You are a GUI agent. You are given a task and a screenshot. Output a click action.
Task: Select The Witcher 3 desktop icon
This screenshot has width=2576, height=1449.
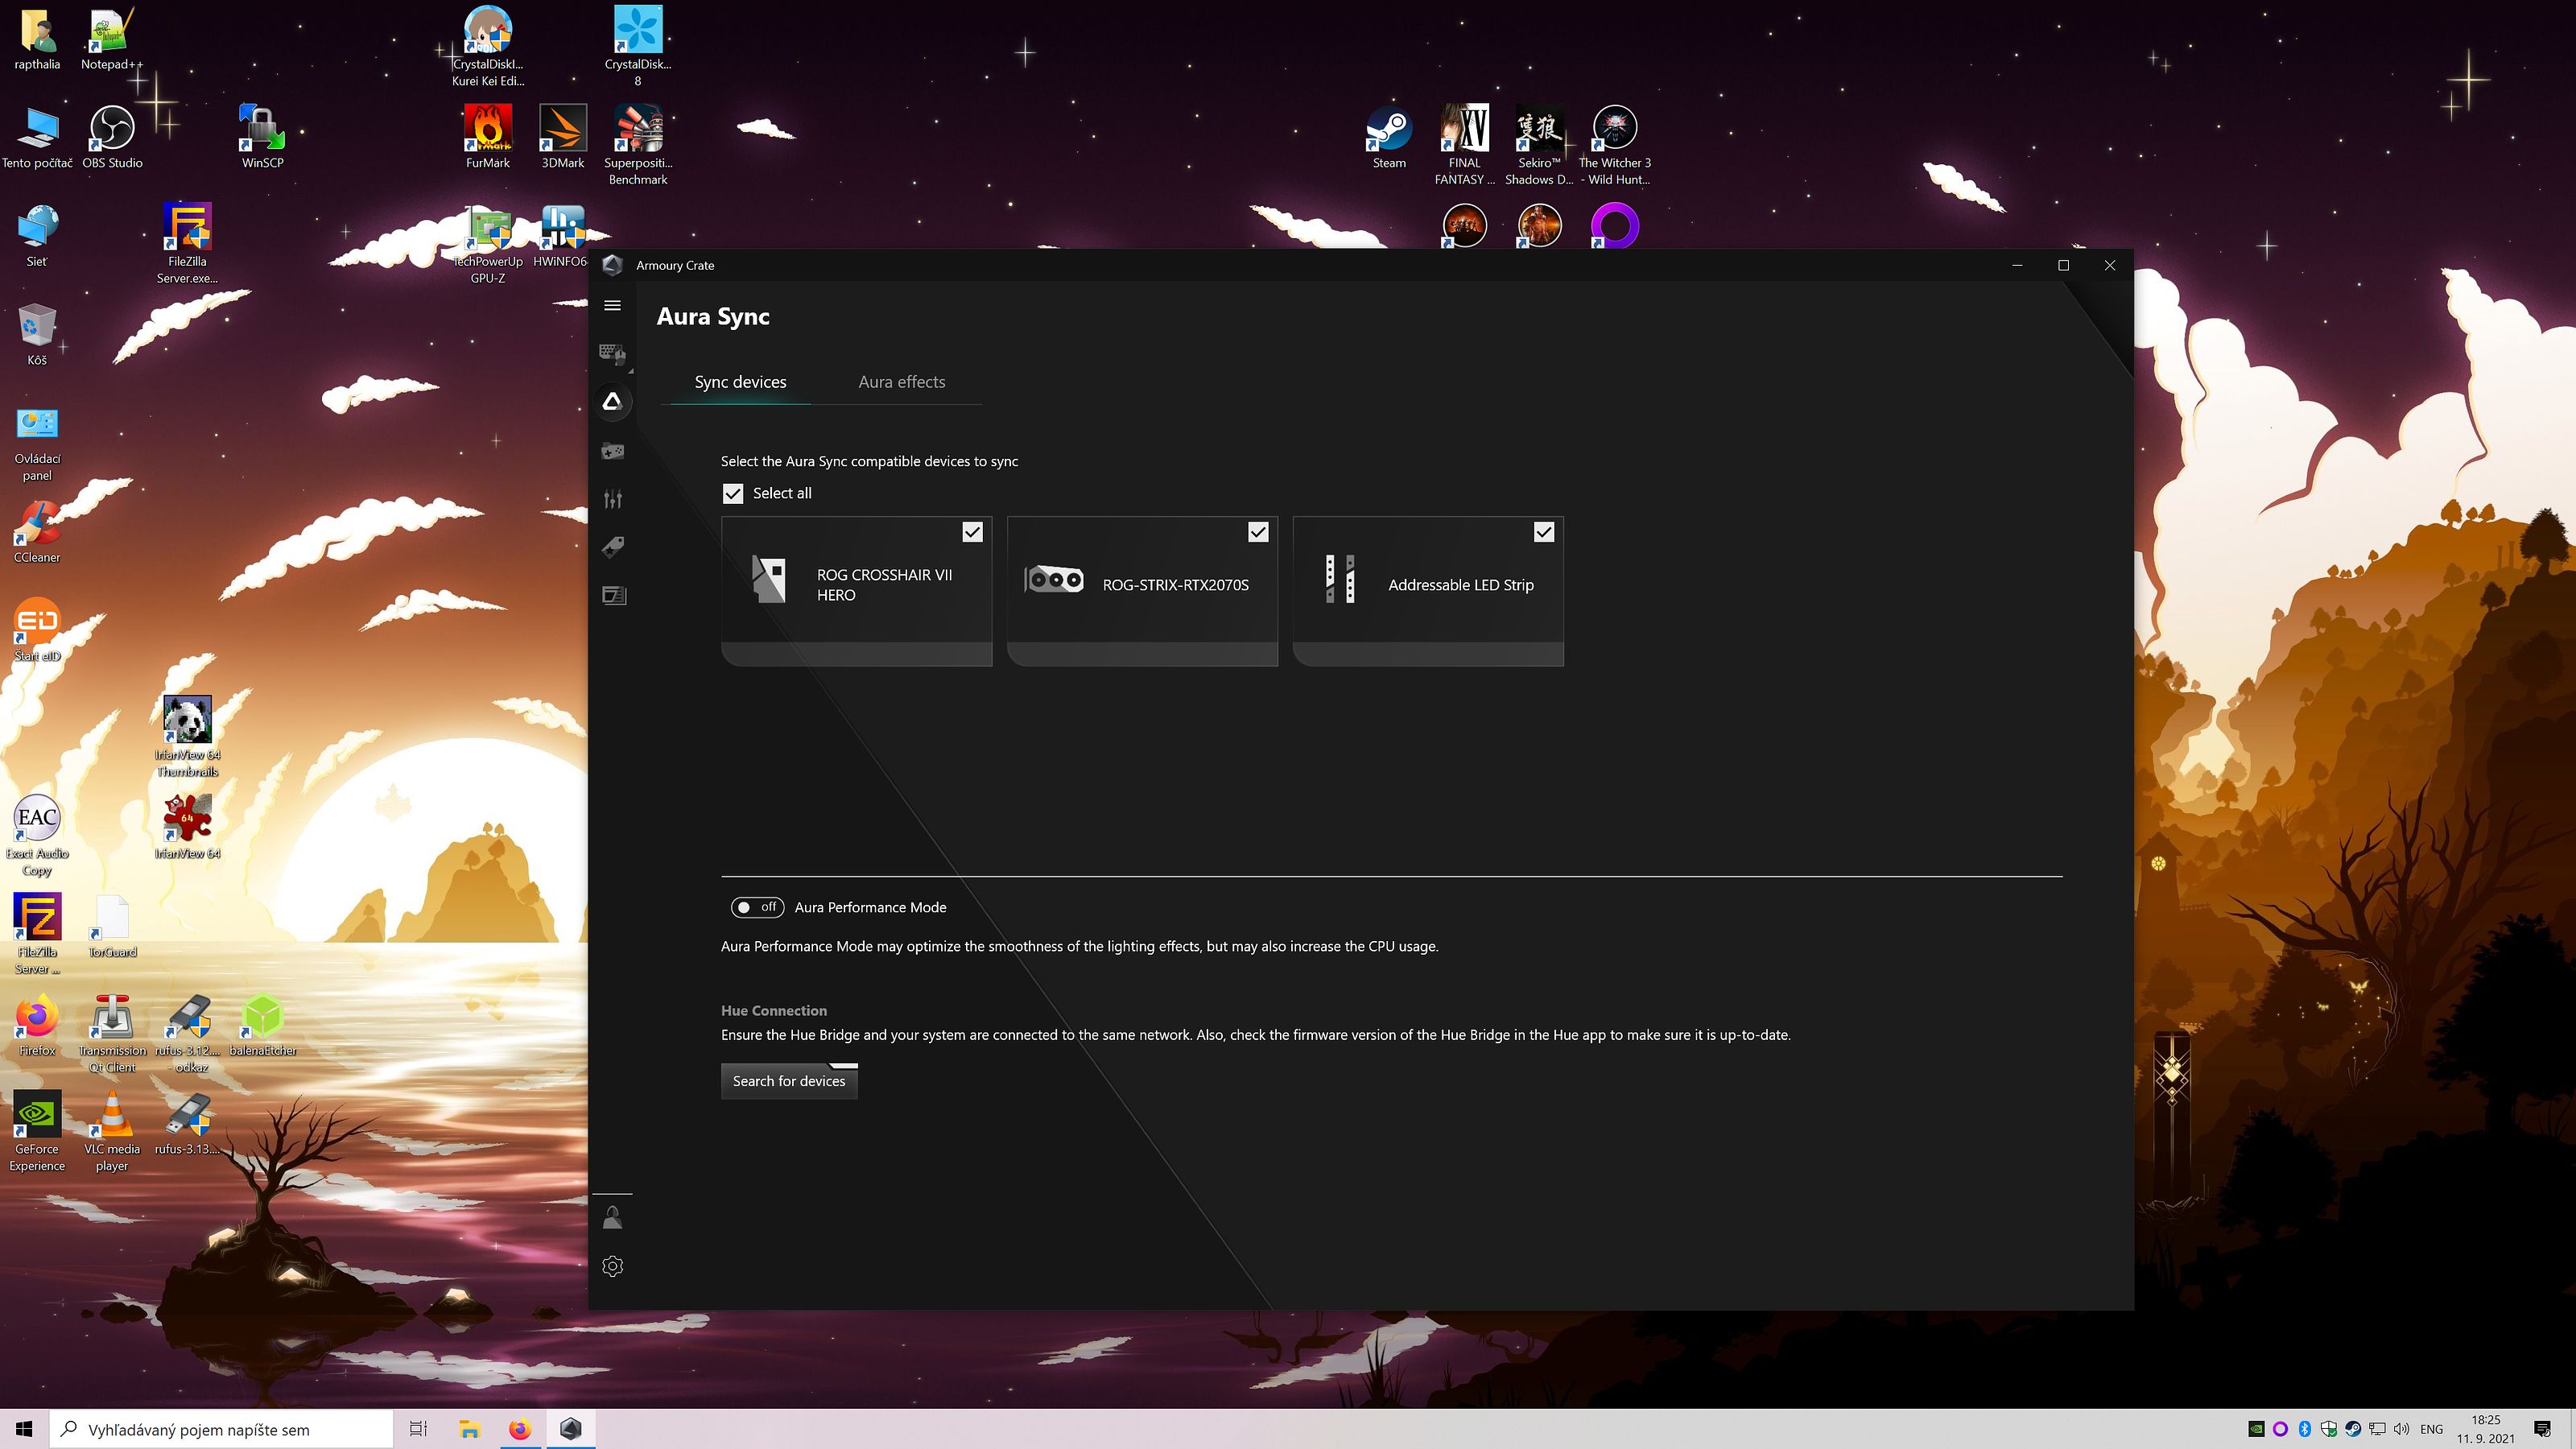point(1614,145)
